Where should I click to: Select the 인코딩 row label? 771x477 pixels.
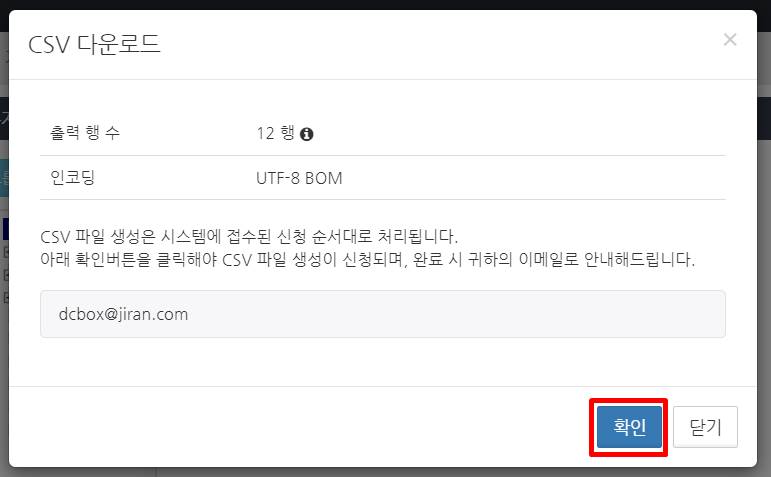coord(72,178)
